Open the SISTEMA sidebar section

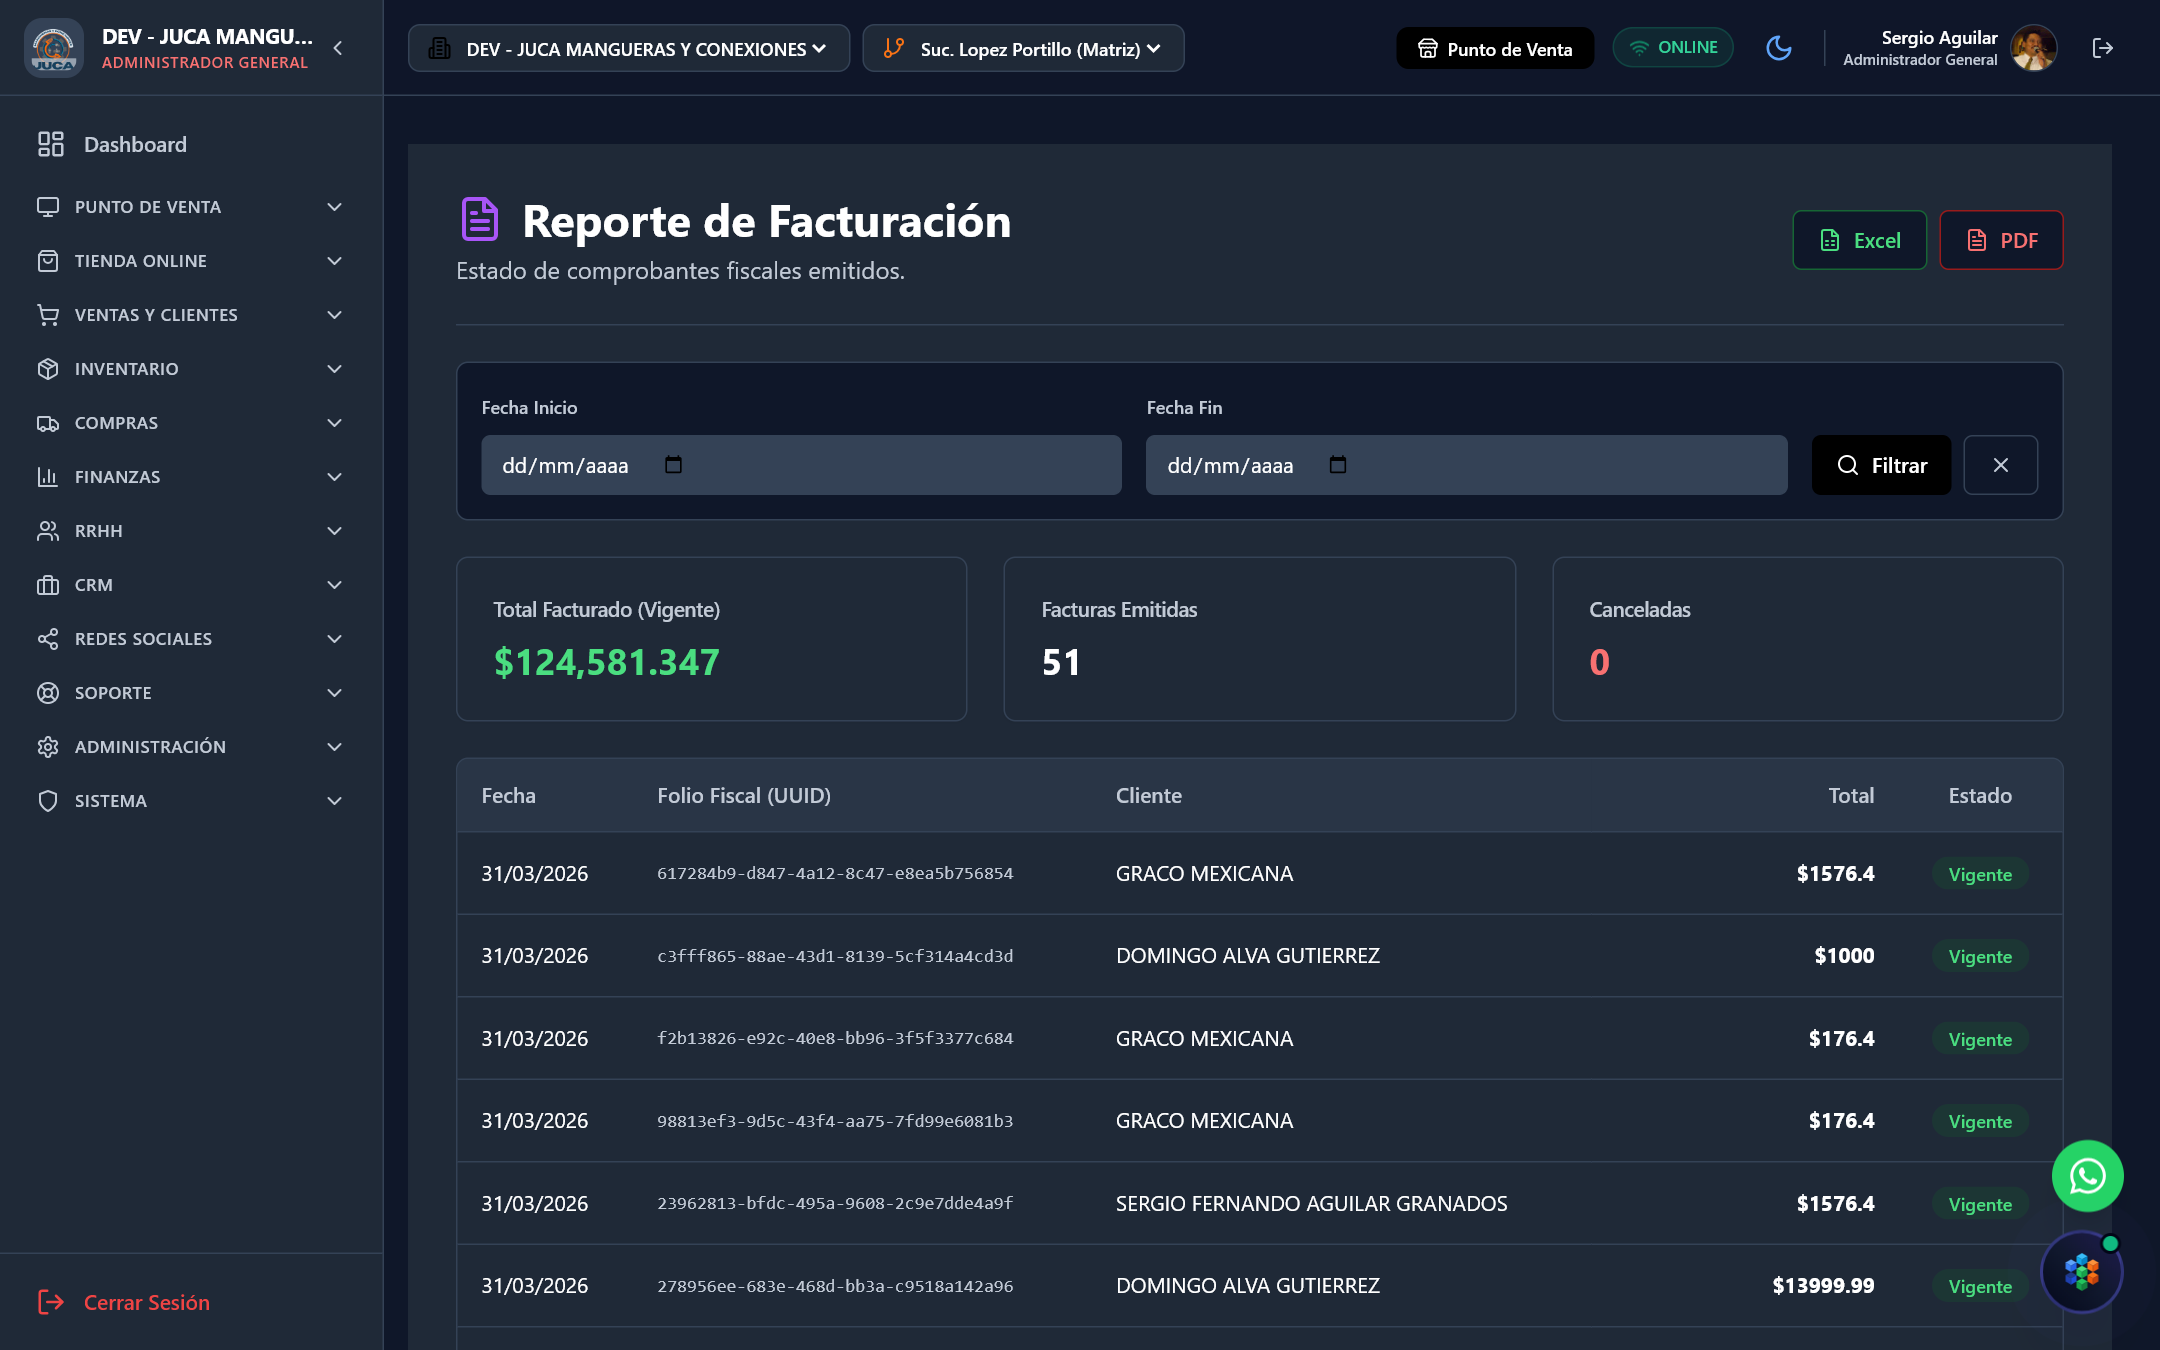pyautogui.click(x=191, y=801)
